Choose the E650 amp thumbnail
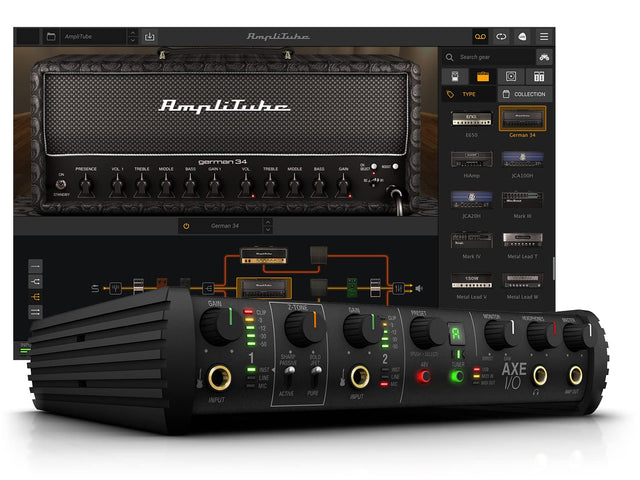 471,119
